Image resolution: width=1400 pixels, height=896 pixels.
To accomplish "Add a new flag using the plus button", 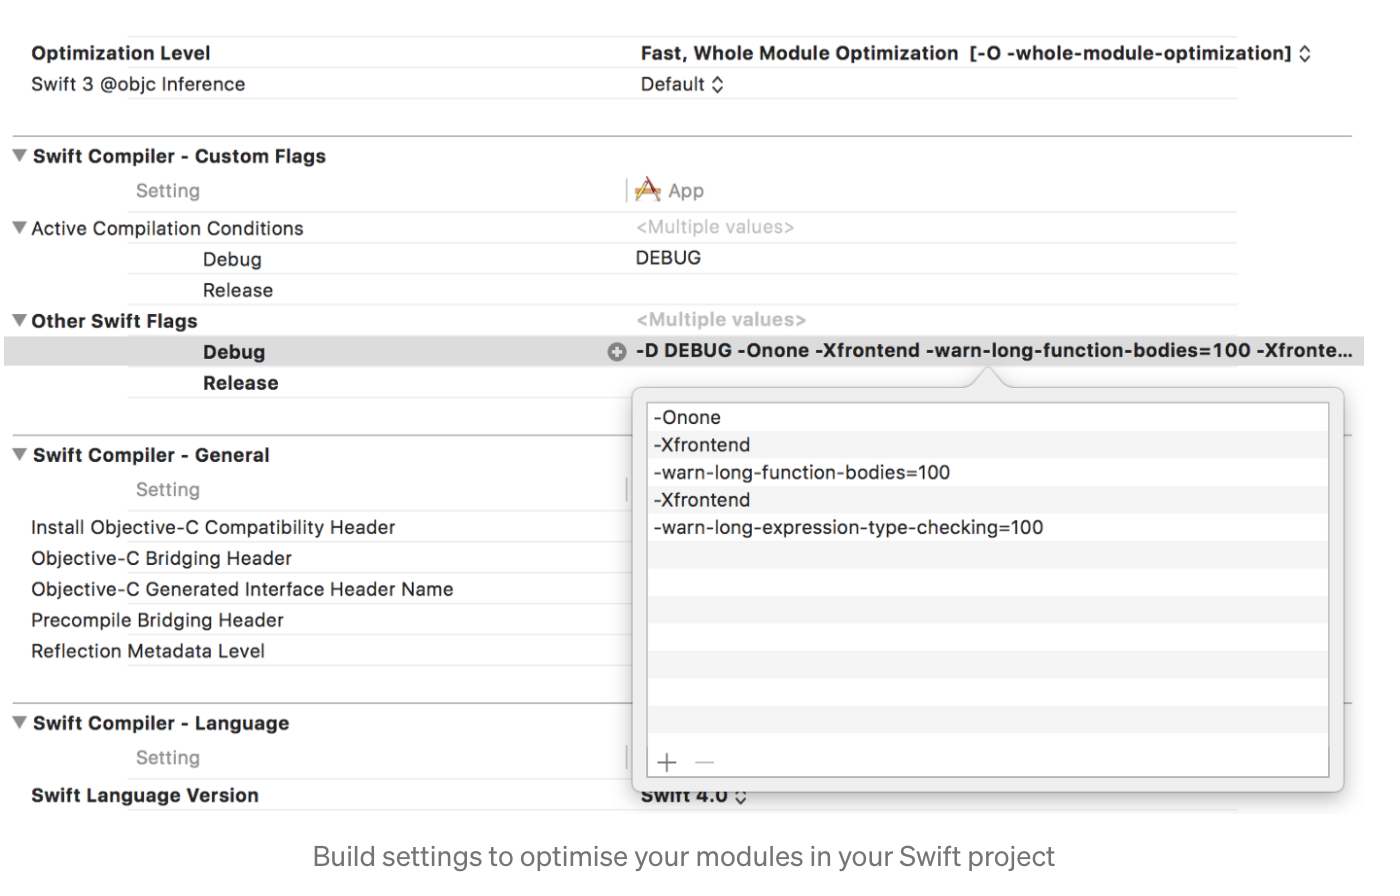I will (666, 762).
